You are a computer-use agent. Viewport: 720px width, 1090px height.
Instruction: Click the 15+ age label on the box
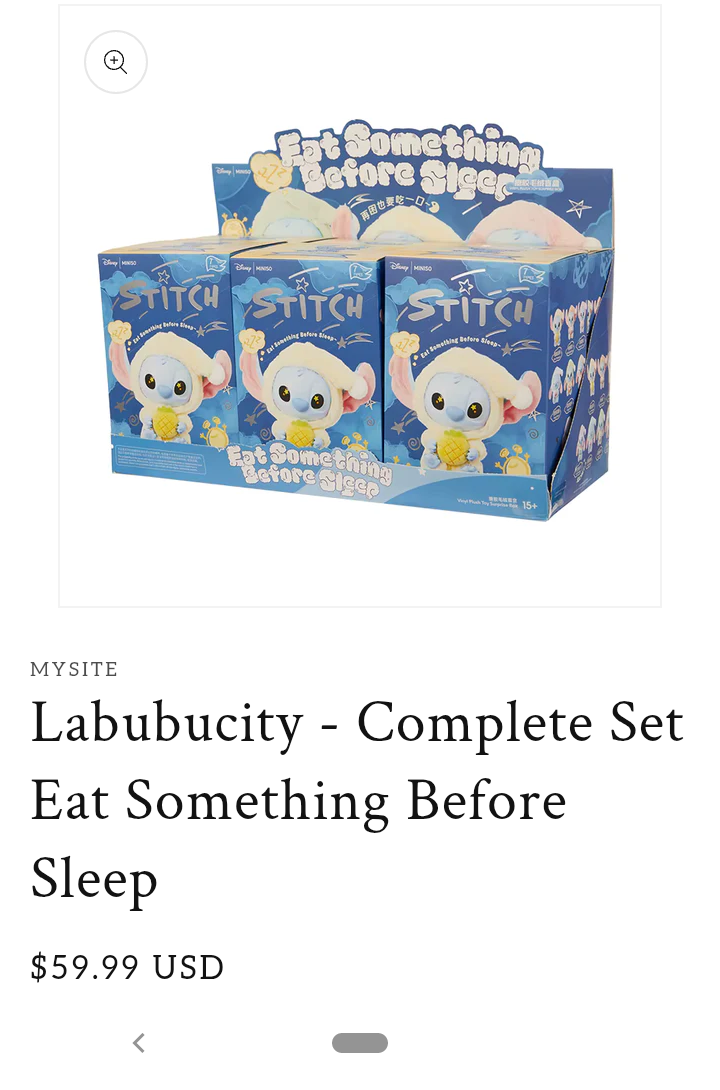[x=530, y=505]
